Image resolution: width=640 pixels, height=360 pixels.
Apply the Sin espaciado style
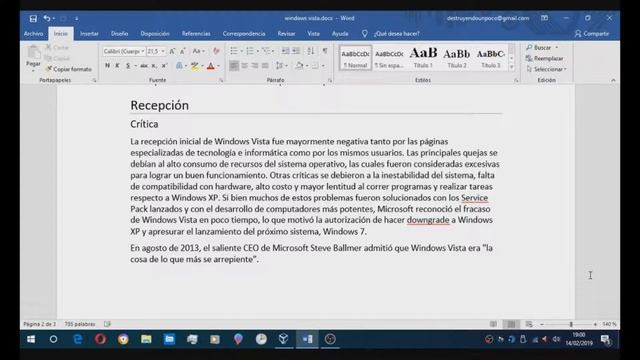(389, 58)
